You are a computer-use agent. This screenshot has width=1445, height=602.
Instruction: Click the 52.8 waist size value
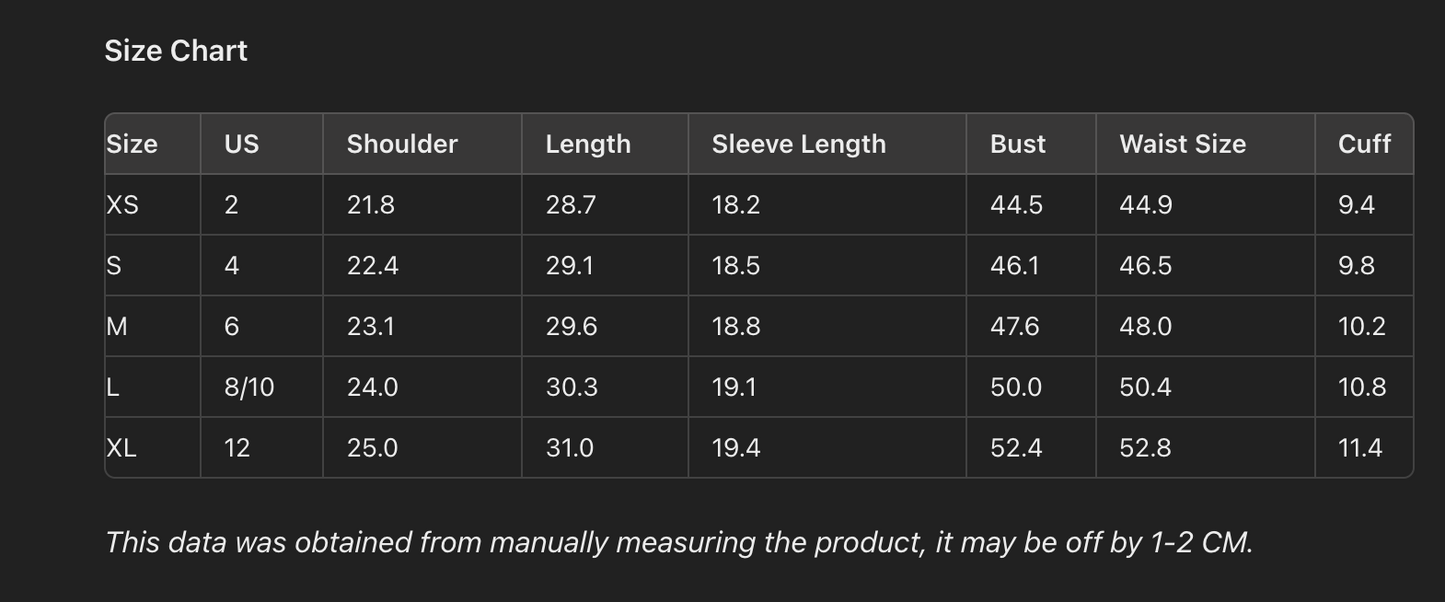point(1145,448)
